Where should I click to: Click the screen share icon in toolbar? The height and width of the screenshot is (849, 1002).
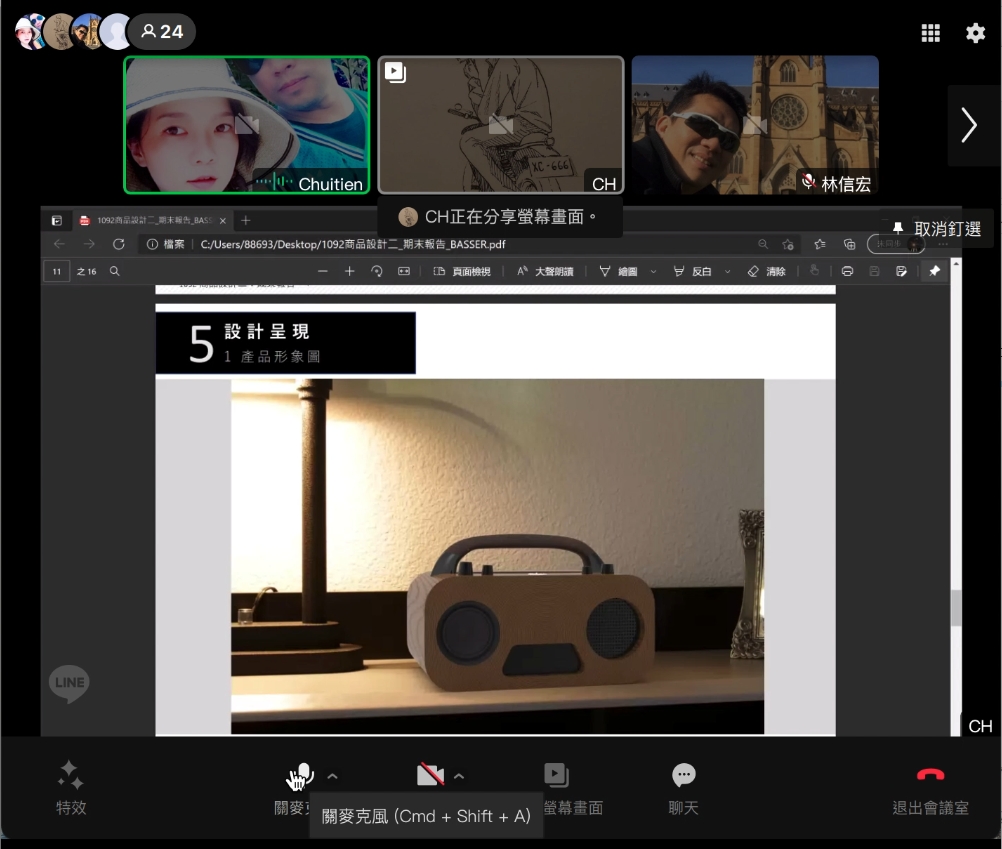tap(556, 775)
